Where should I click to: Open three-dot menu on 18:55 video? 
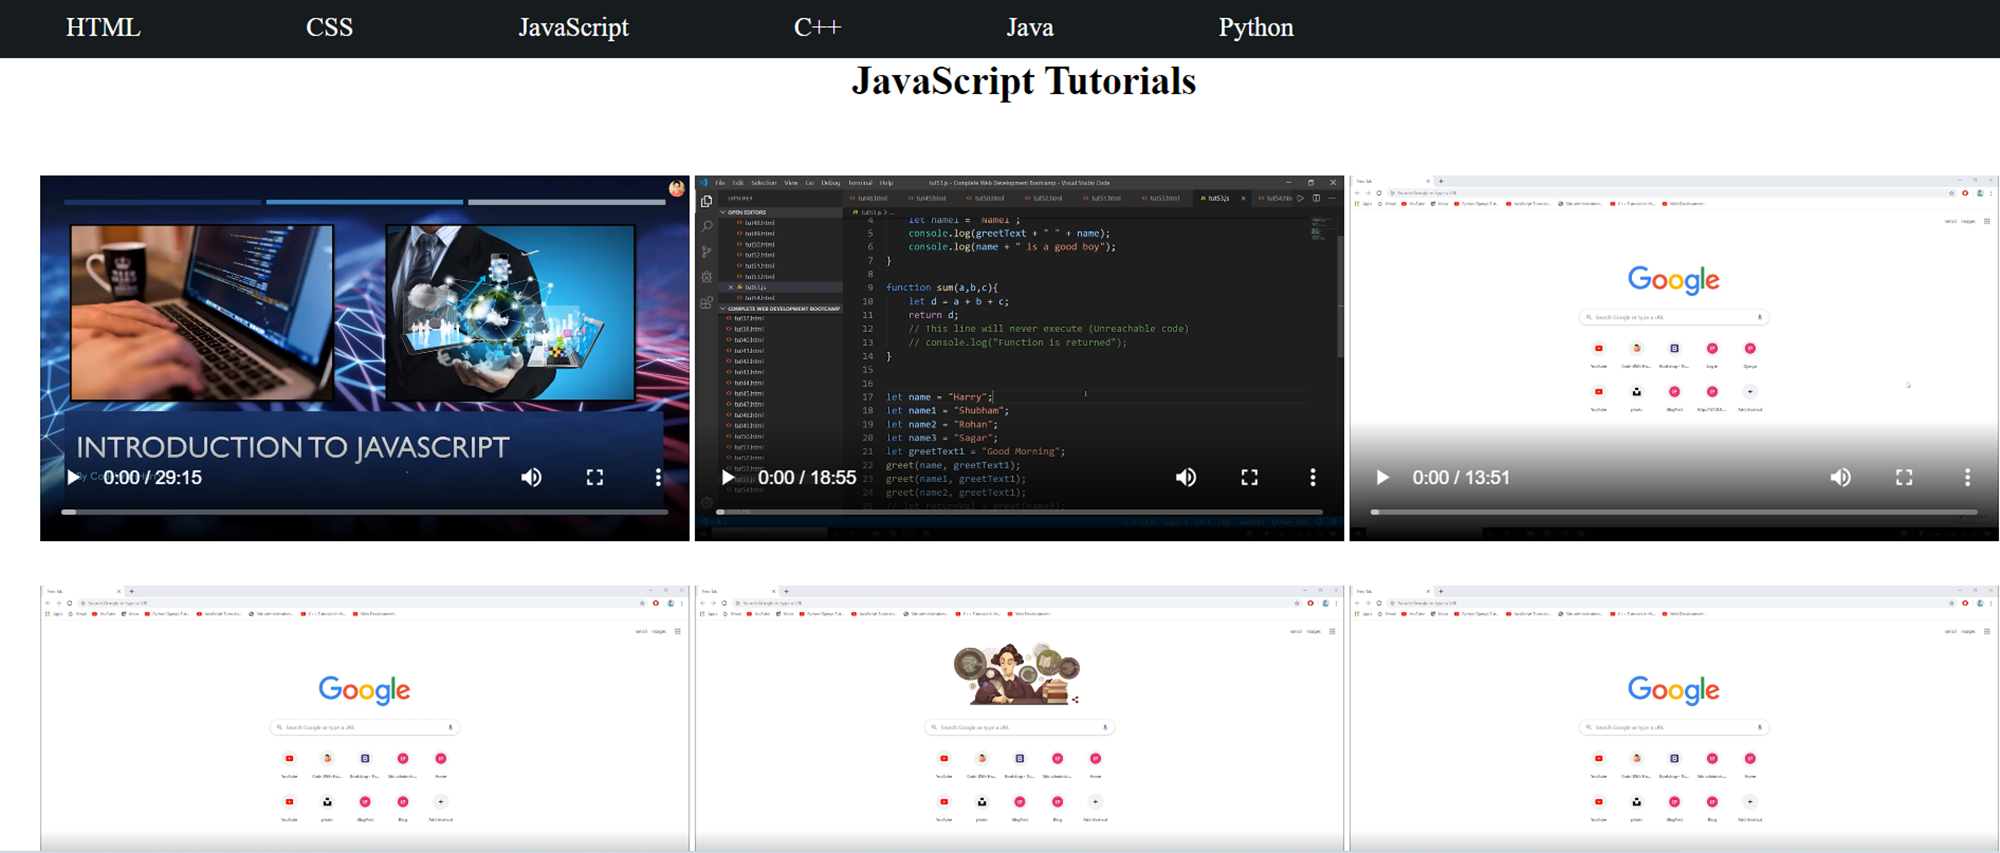[x=1313, y=478]
